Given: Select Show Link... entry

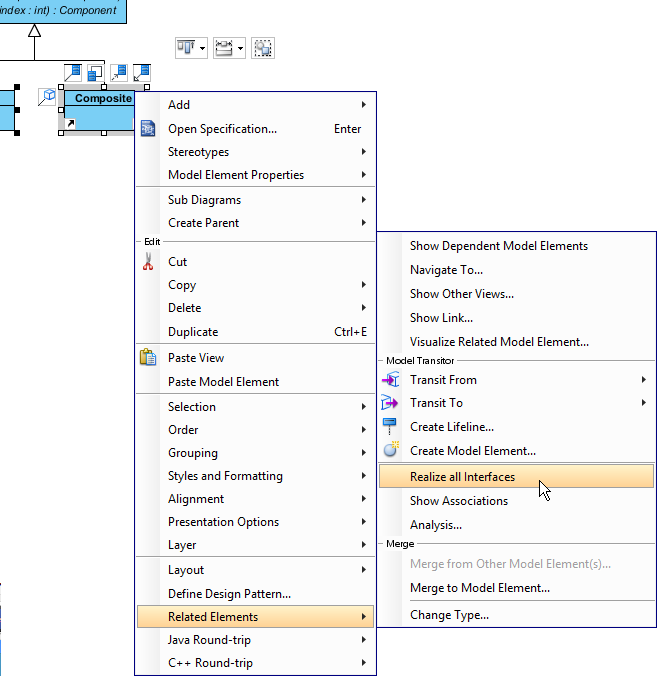Looking at the screenshot, I should (516, 318).
